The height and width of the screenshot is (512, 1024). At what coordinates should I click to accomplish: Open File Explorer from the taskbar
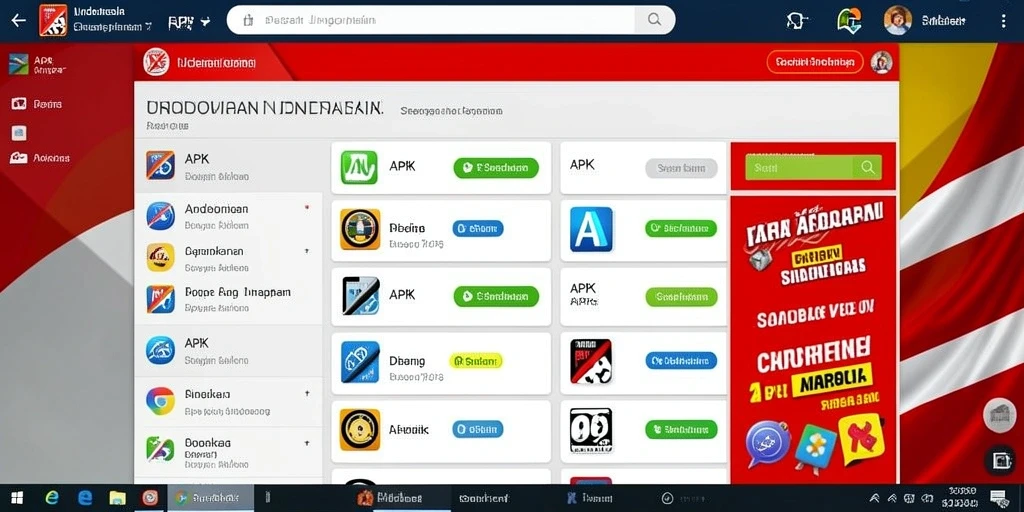pyautogui.click(x=118, y=498)
